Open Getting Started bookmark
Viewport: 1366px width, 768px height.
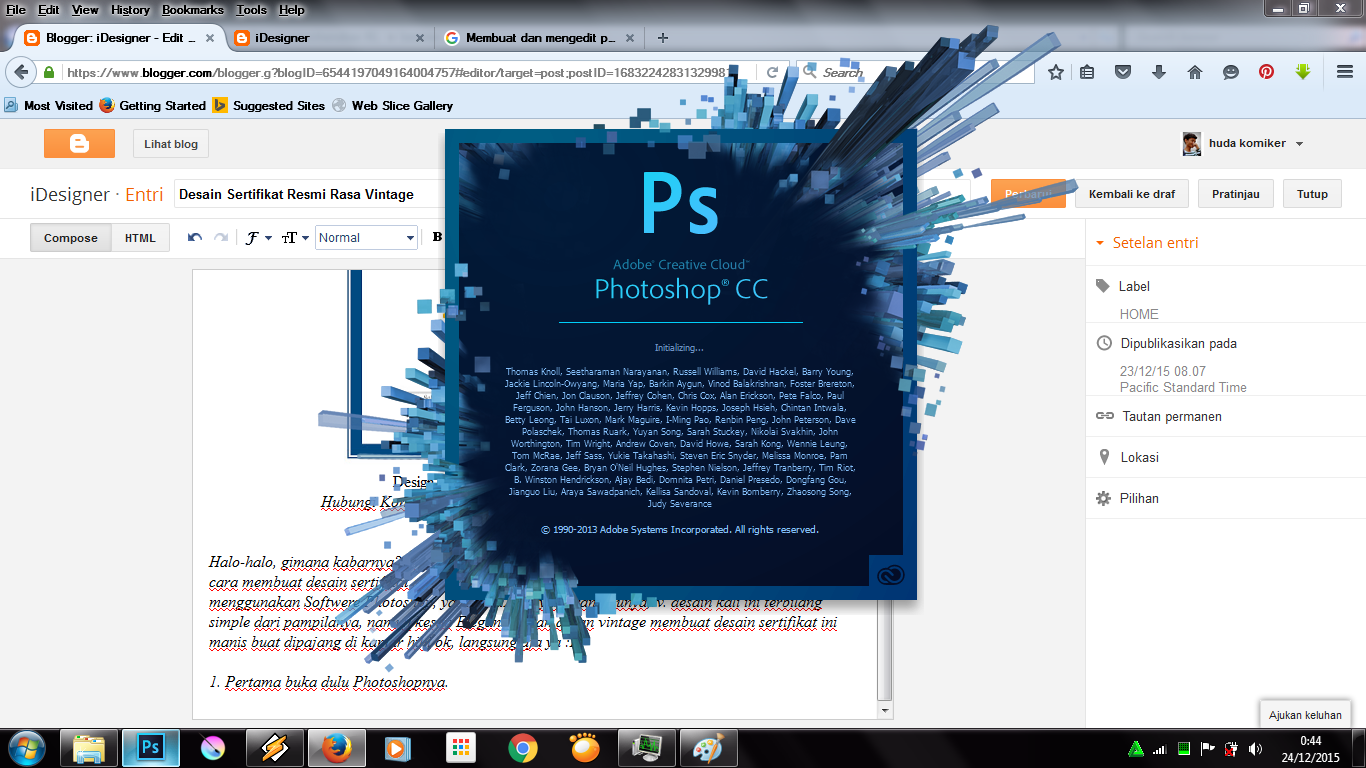point(153,105)
